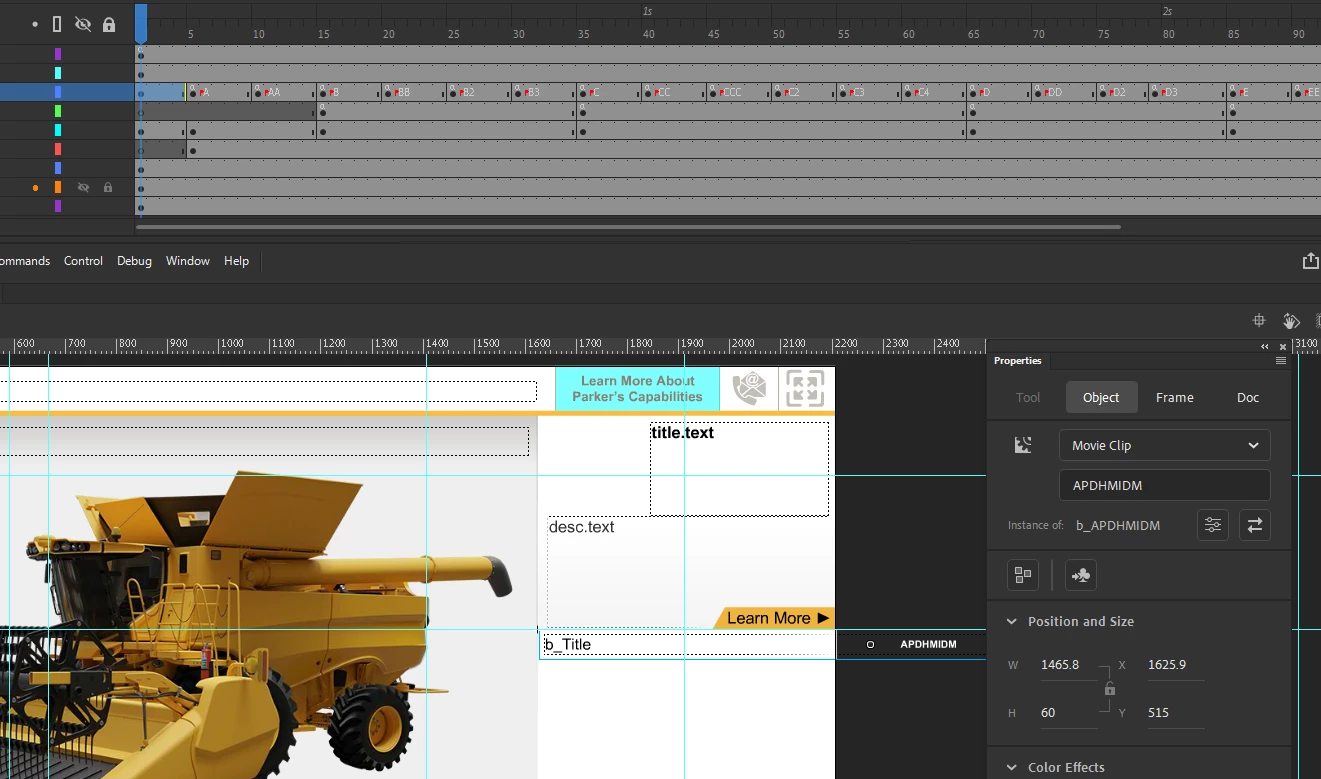Toggle highlight for all layers dot in timeline header
1321x779 pixels.
tap(36, 24)
